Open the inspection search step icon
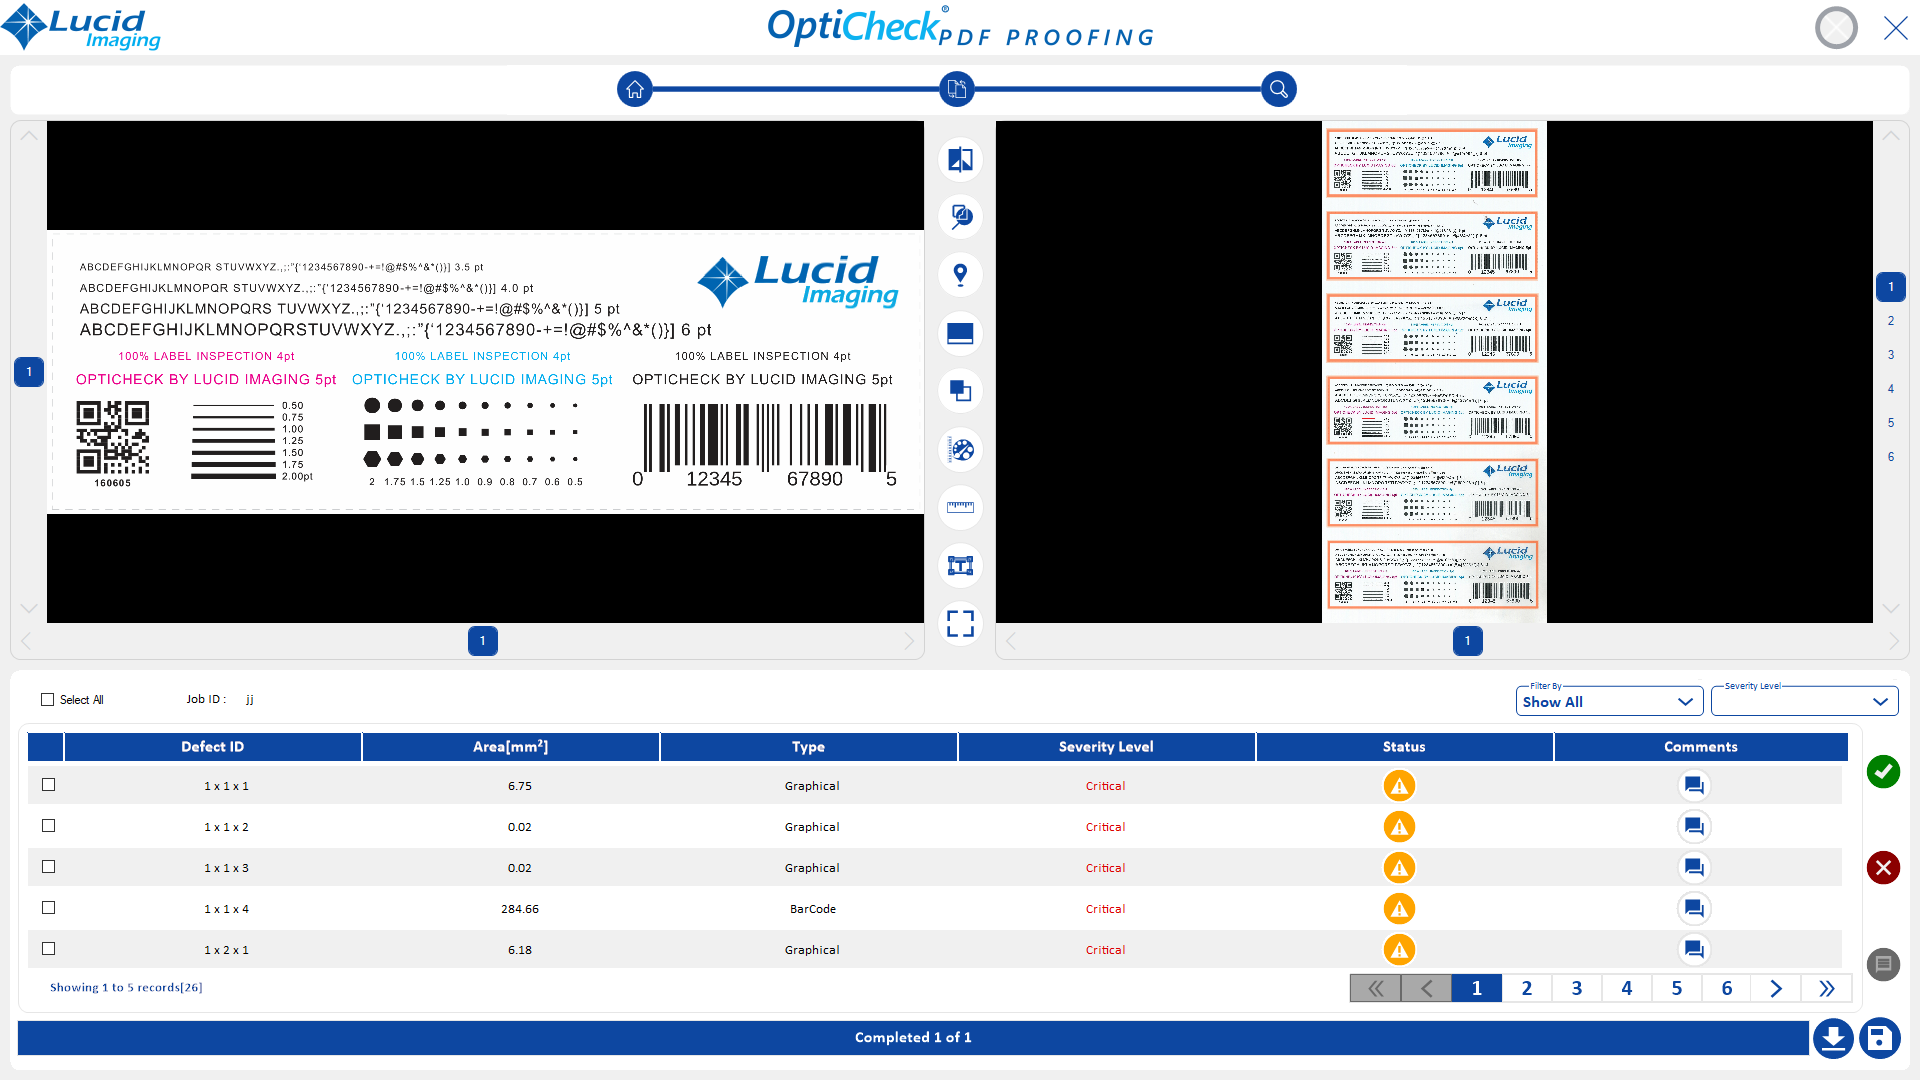1920x1080 pixels. [1278, 89]
